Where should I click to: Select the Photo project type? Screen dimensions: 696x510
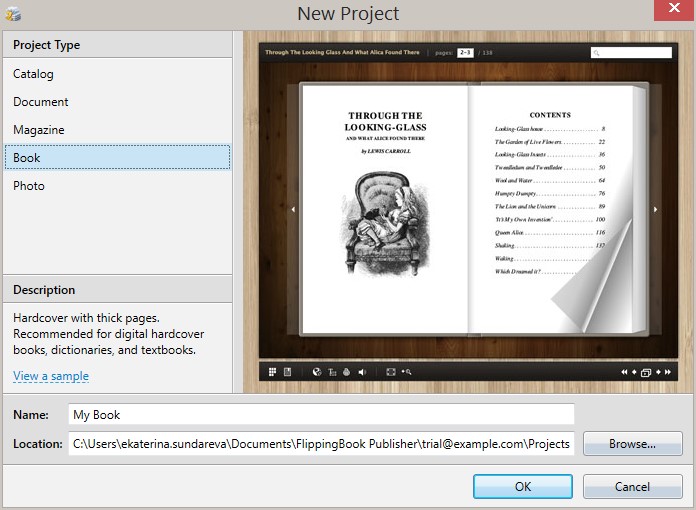coord(118,186)
